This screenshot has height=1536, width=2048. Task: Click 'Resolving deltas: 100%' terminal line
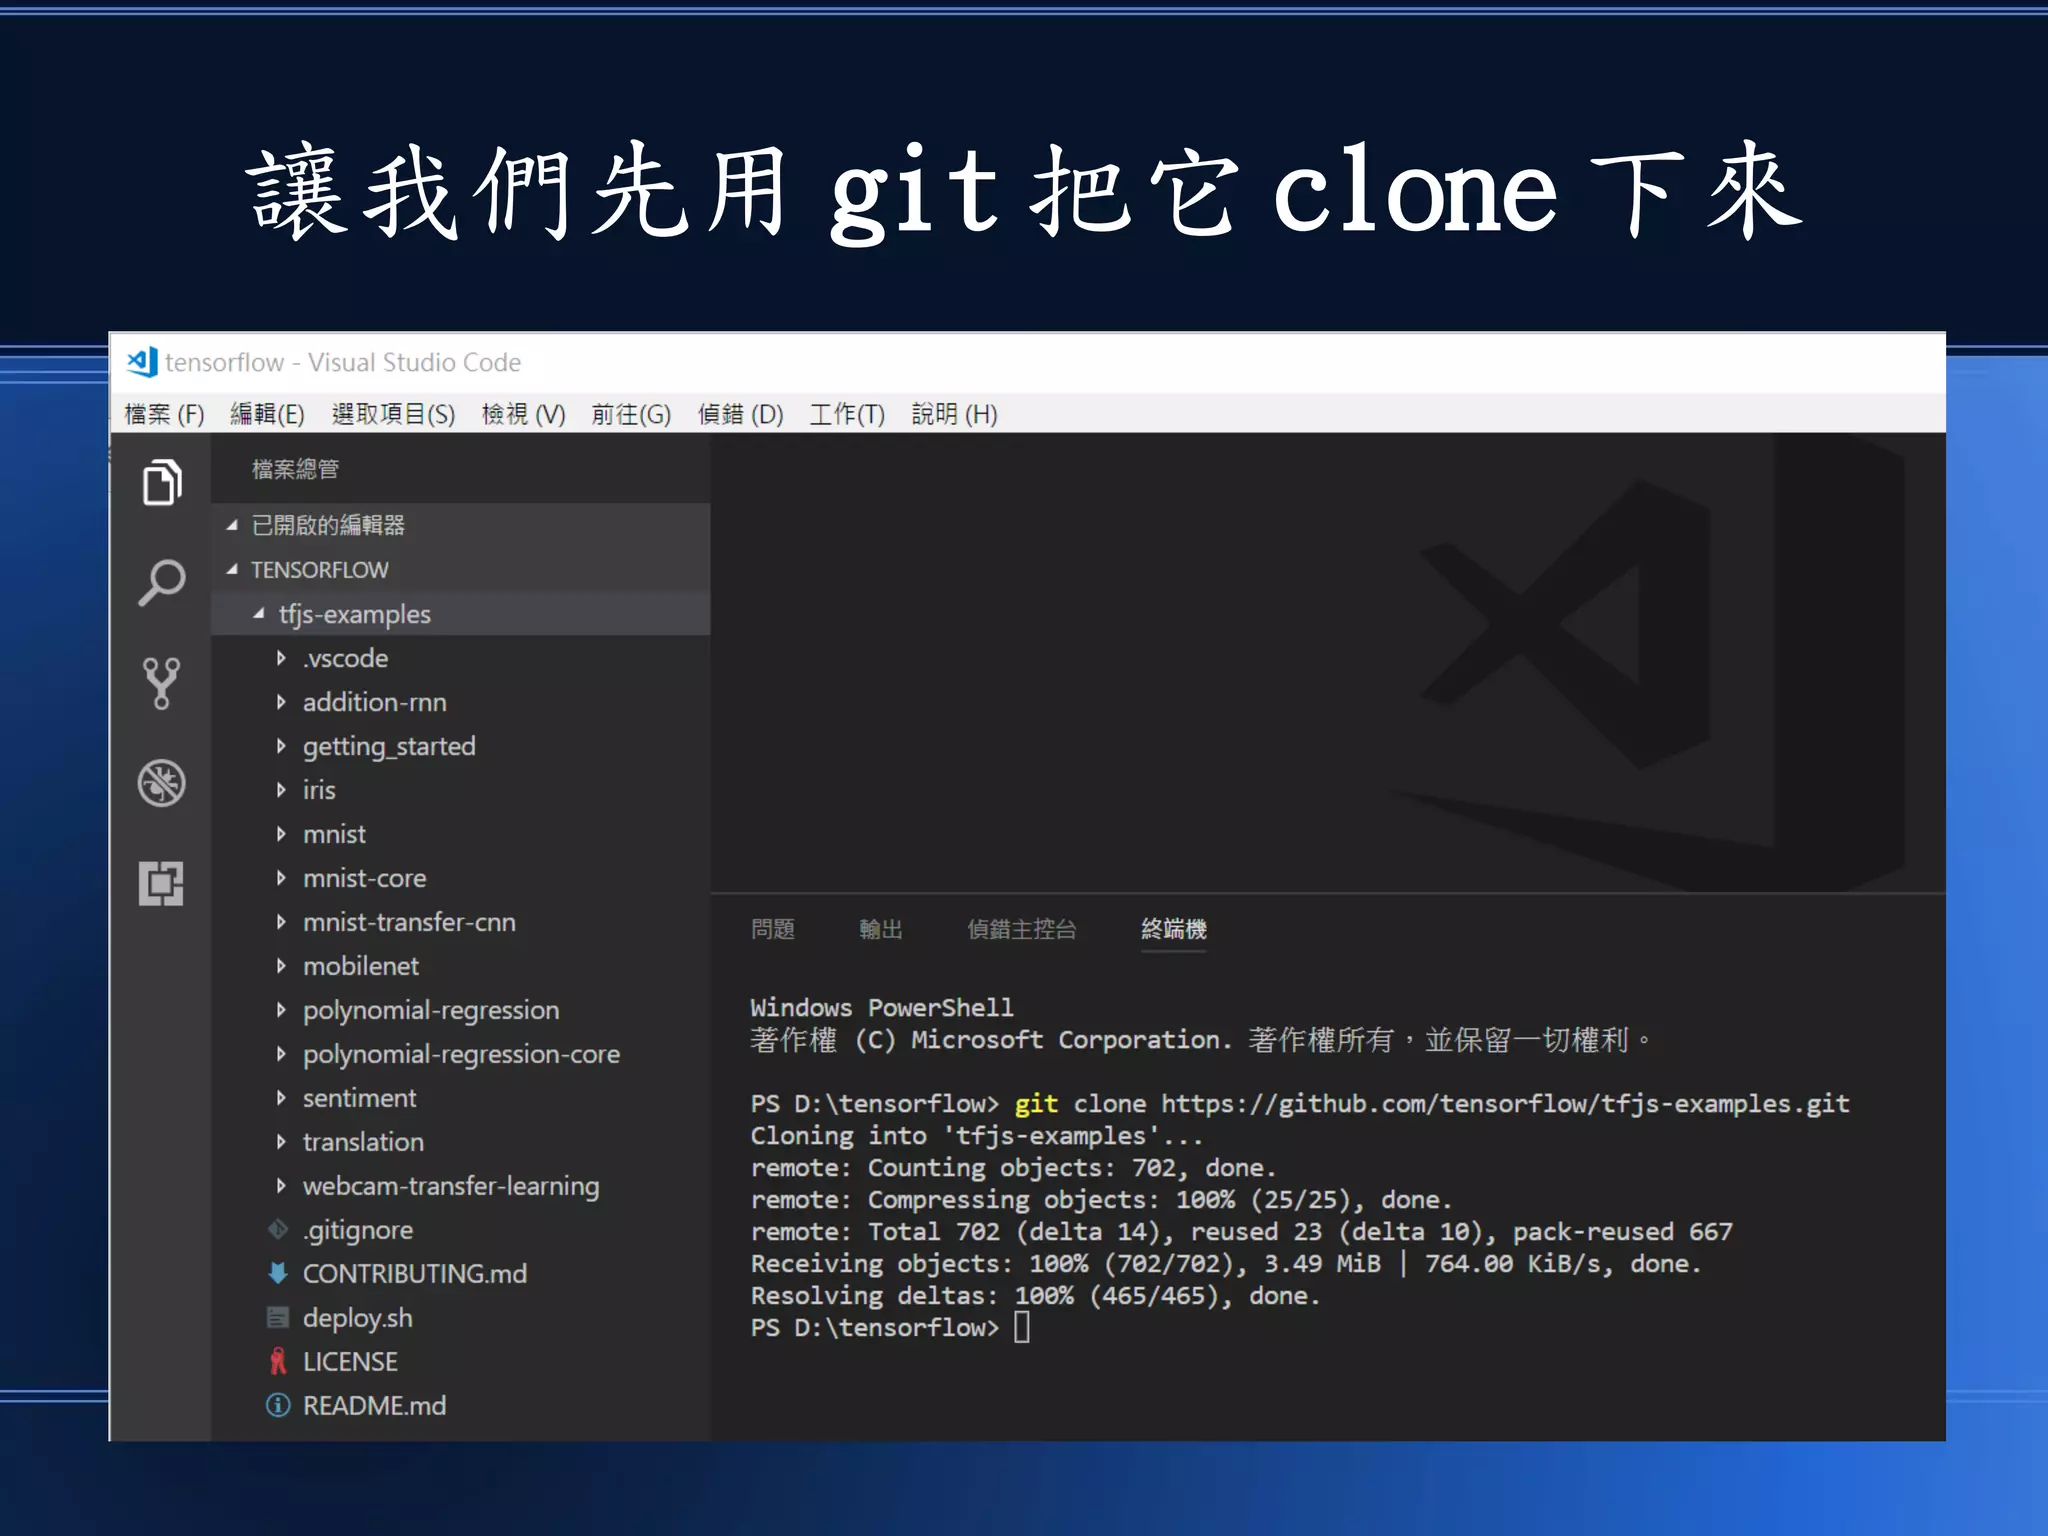(x=1036, y=1296)
